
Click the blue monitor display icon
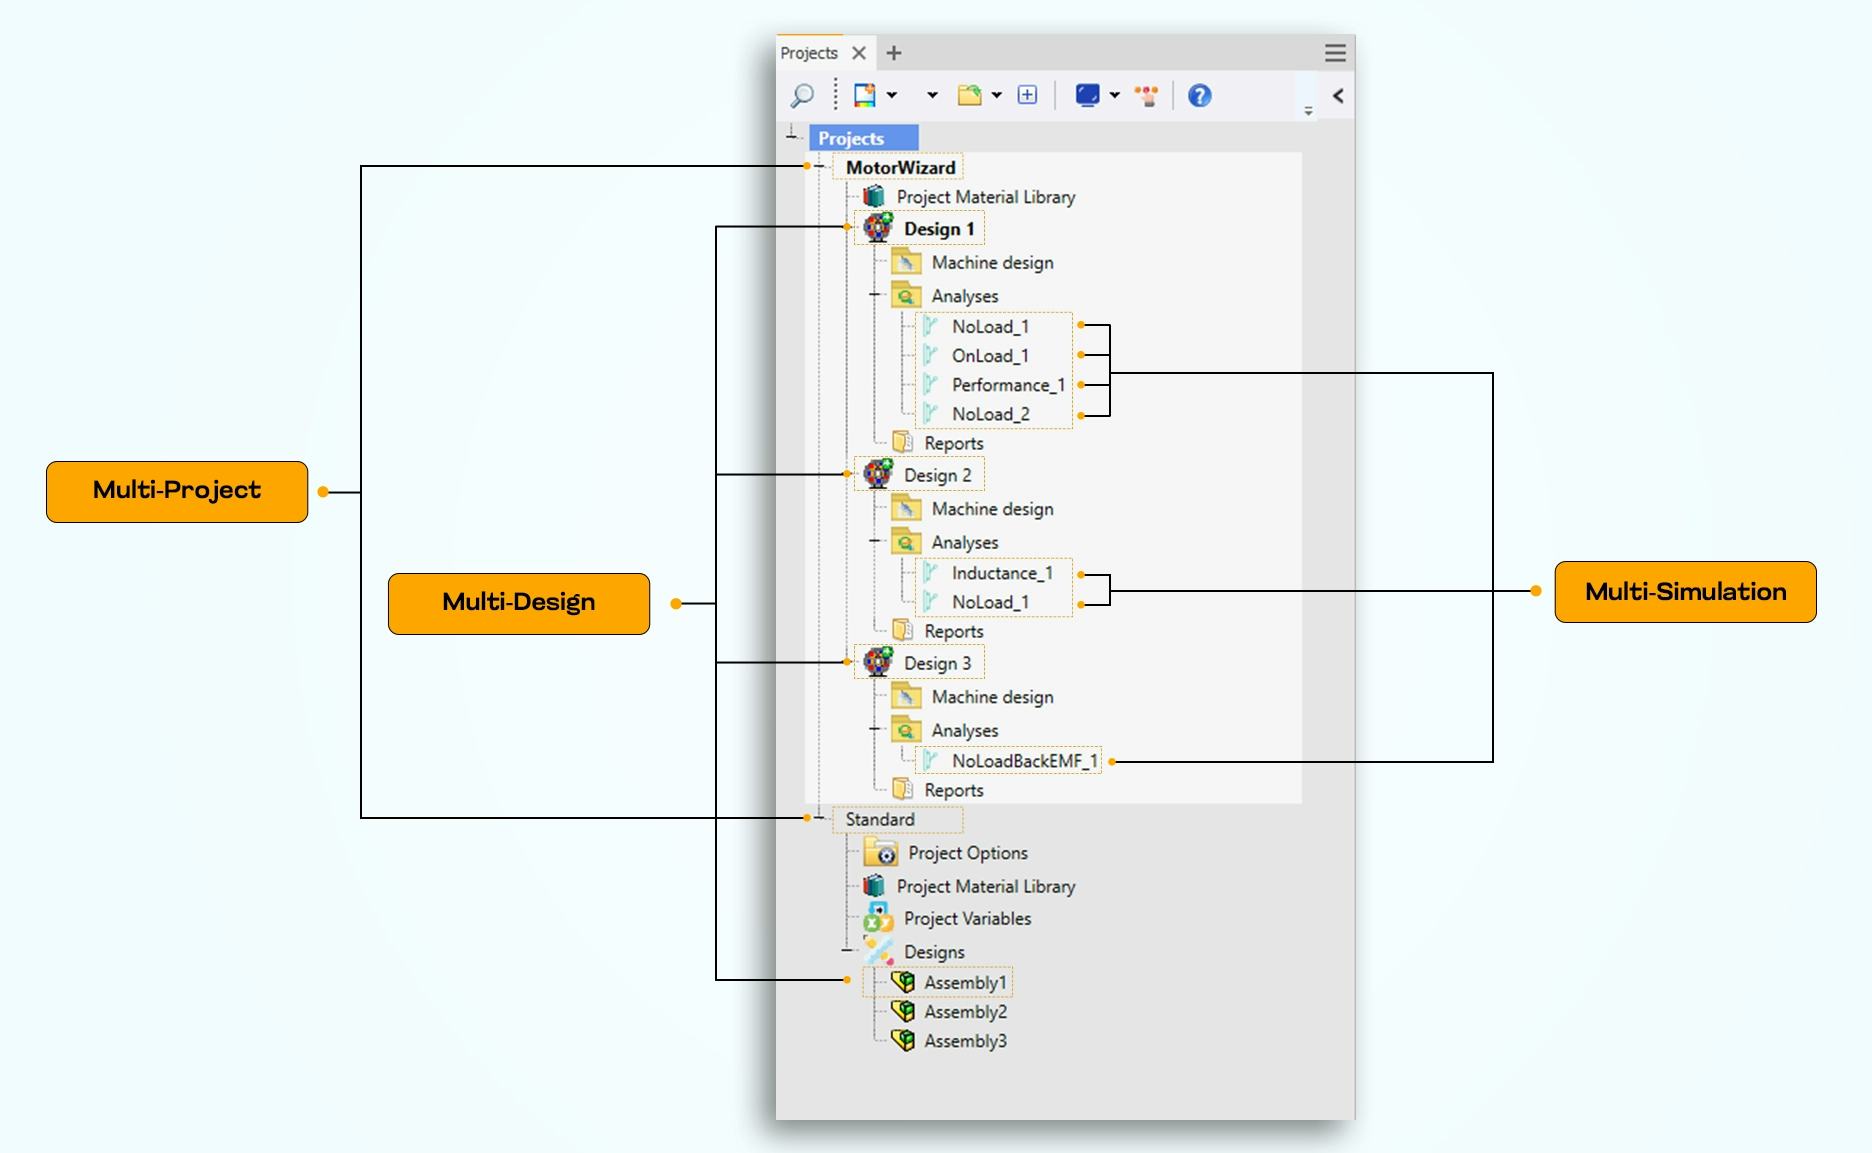pos(1086,95)
